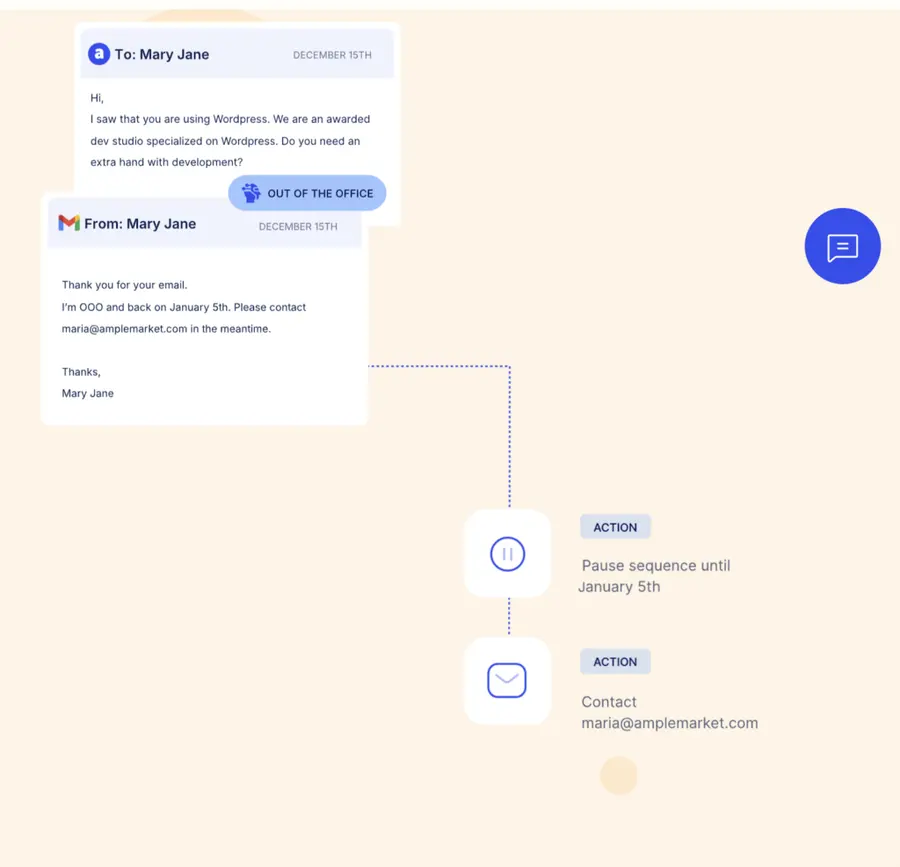Screen dimensions: 900x867
Task: Toggle the OUT OF THE OFFICE badge
Action: [x=307, y=193]
